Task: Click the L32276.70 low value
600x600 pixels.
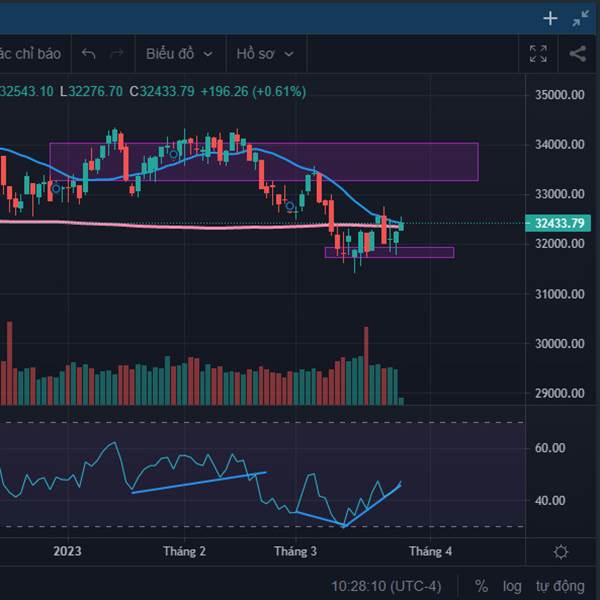Action: pyautogui.click(x=91, y=91)
